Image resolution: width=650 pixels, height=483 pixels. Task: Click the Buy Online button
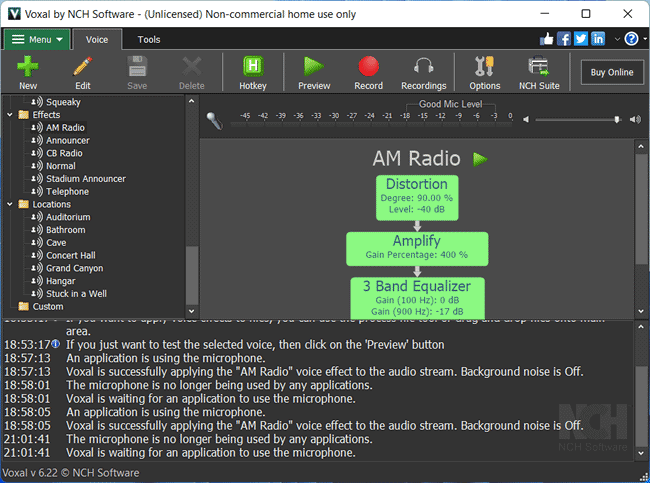[612, 72]
